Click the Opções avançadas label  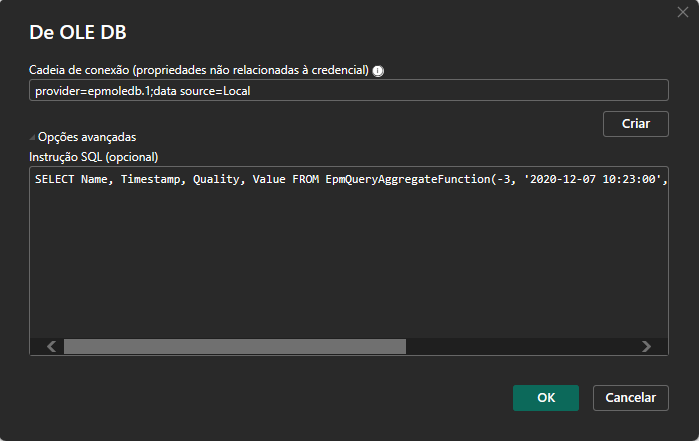tap(87, 137)
